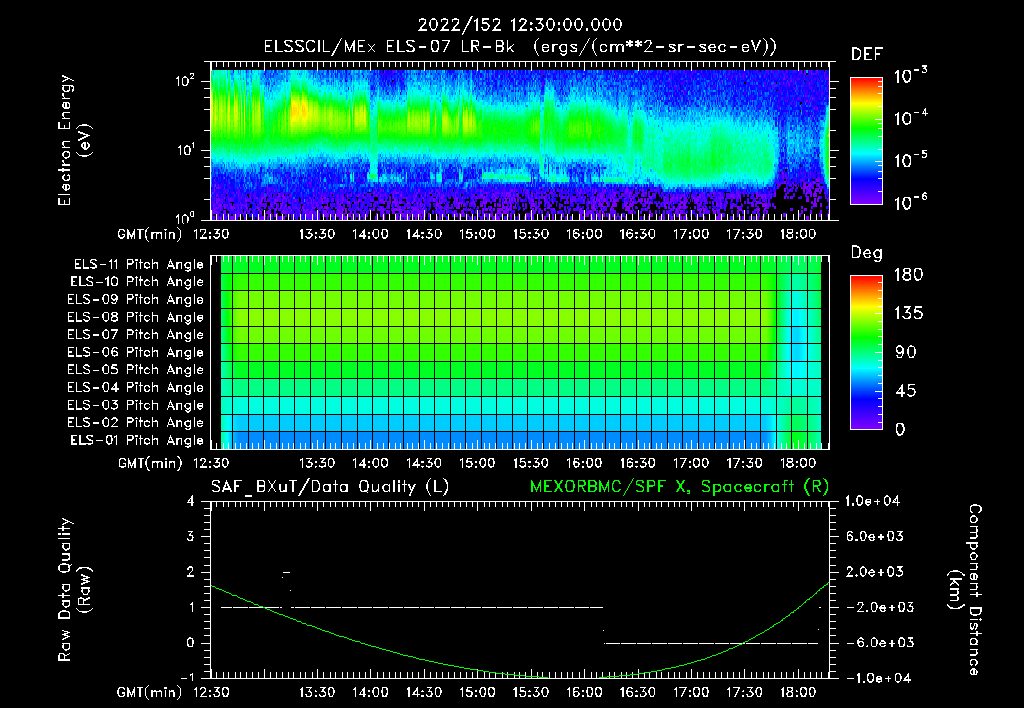The image size is (1024, 708).
Task: Click the DEF rainbow color bar
Action: coord(866,141)
